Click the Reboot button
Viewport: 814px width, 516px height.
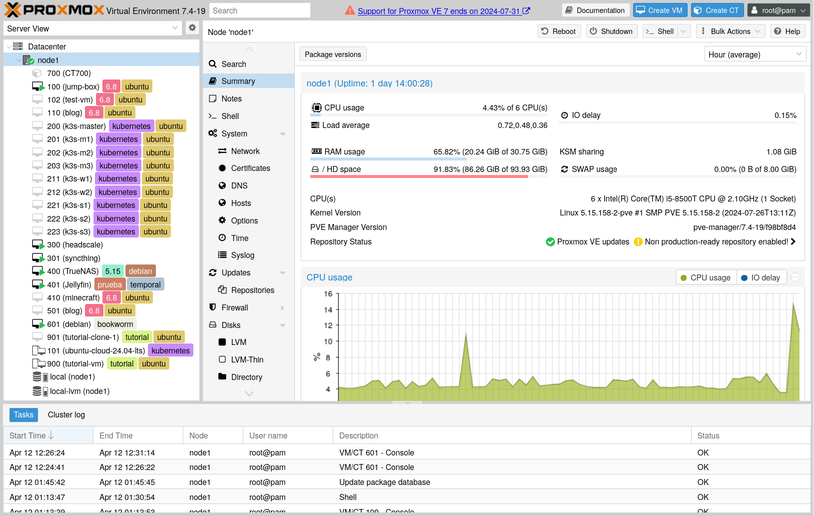(559, 31)
